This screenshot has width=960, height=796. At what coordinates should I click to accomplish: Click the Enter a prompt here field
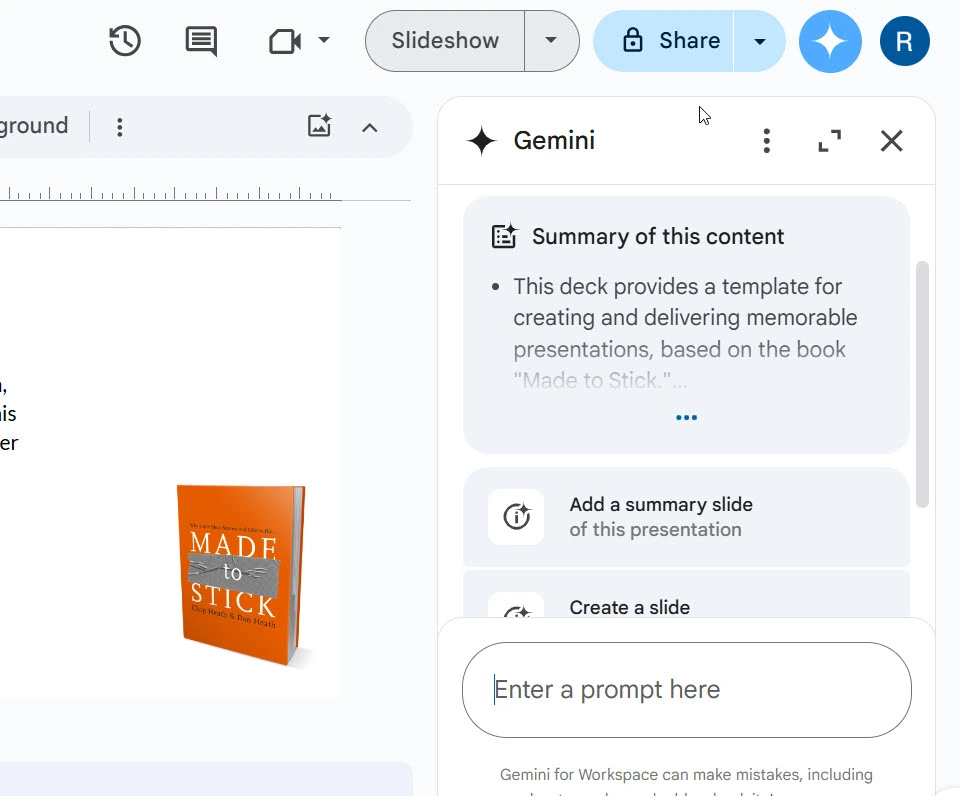(686, 690)
